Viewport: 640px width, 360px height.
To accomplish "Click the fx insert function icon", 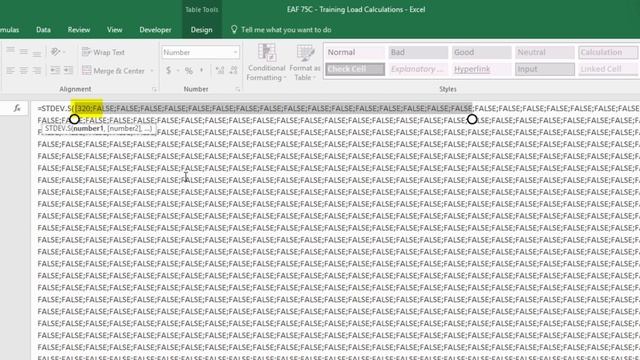I will 17,108.
